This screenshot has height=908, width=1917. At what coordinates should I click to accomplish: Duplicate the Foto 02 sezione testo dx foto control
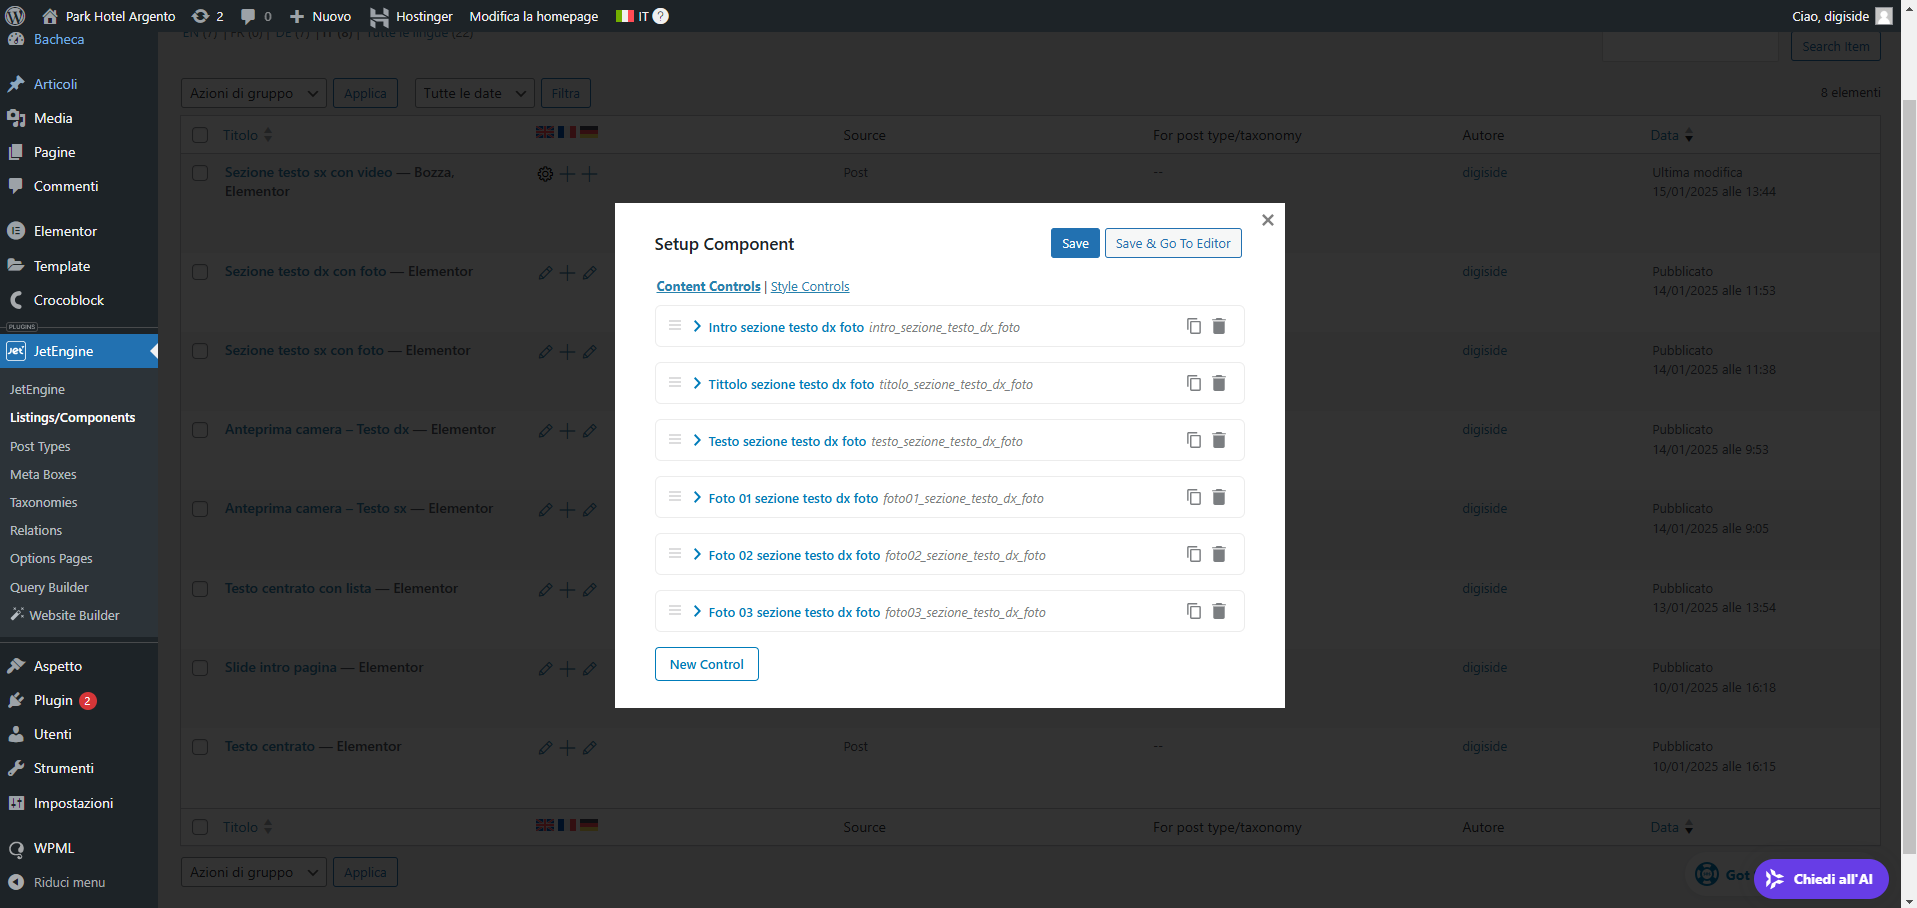coord(1193,554)
